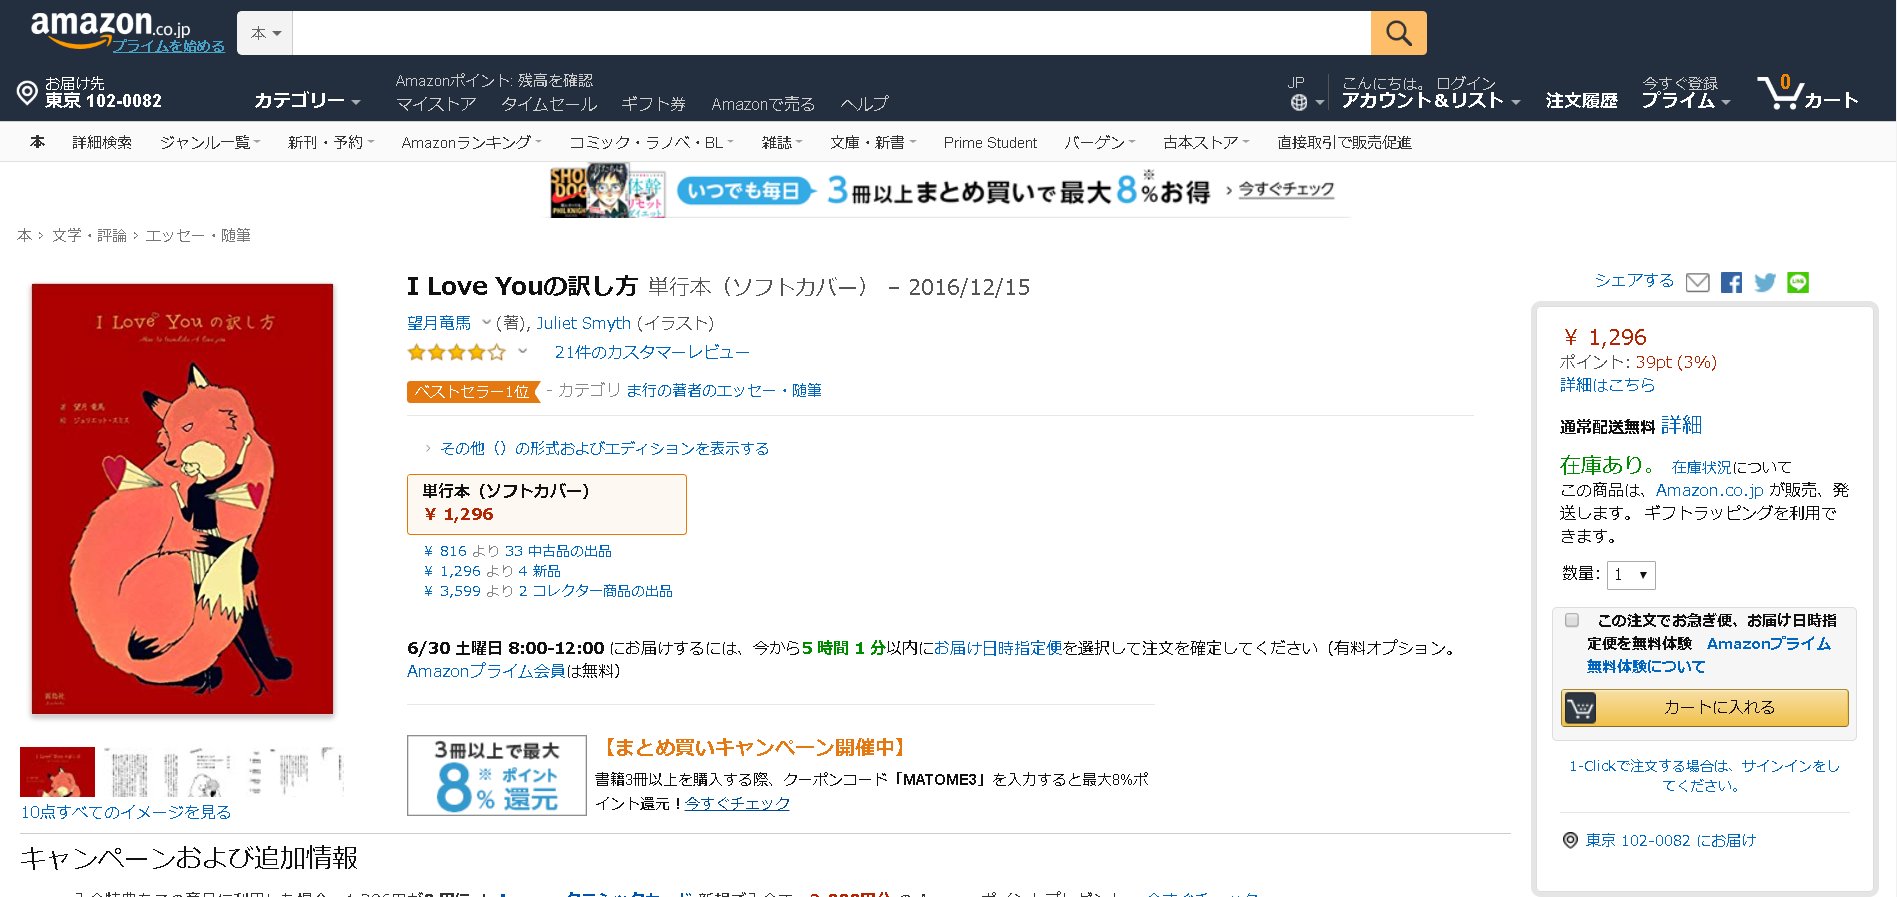1897x897 pixels.
Task: Click 在庫状況 link
Action: [1702, 467]
